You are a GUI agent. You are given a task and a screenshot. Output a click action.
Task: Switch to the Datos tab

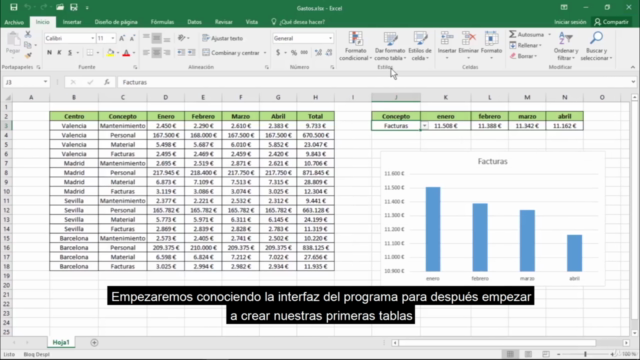194,22
